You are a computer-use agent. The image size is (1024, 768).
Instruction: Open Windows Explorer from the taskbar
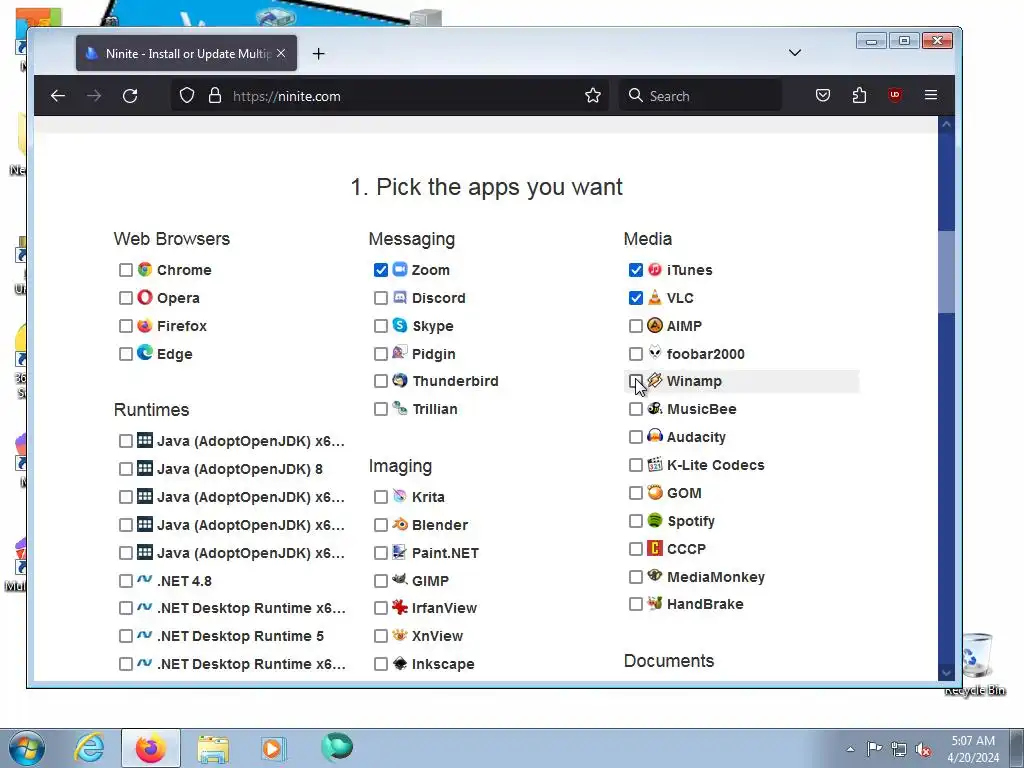[x=213, y=748]
